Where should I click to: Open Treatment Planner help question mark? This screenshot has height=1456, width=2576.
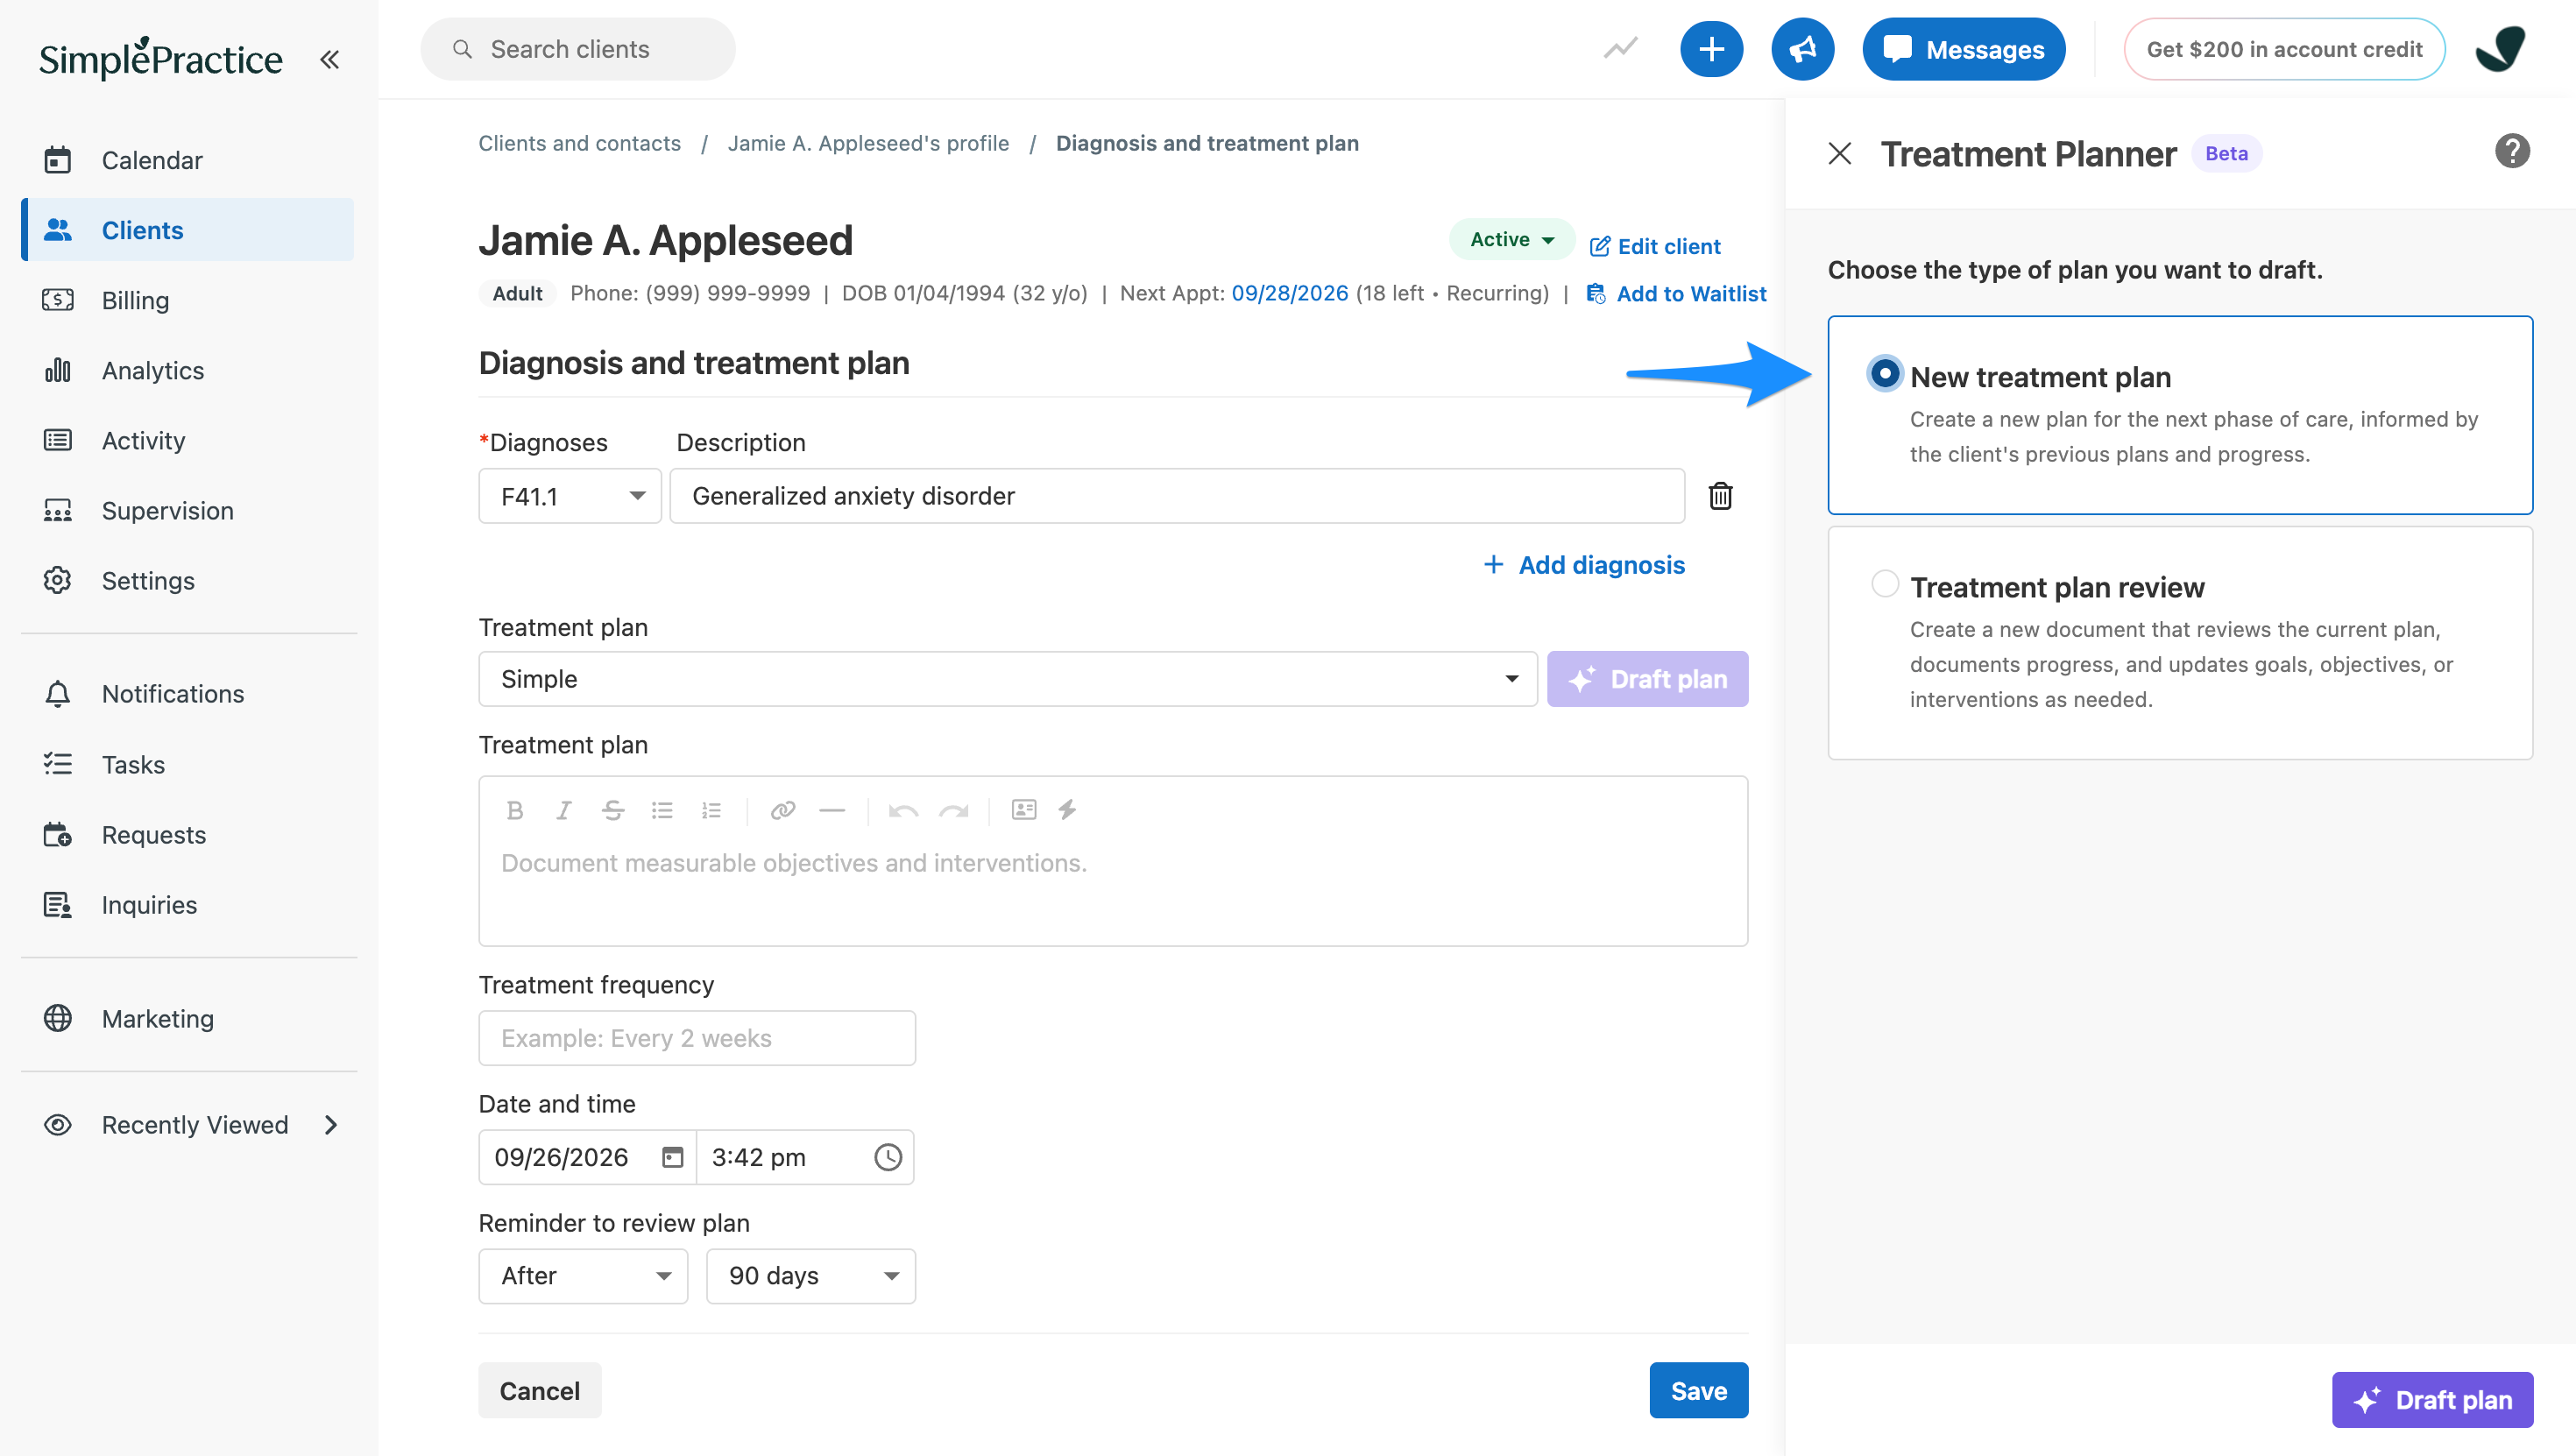2511,151
